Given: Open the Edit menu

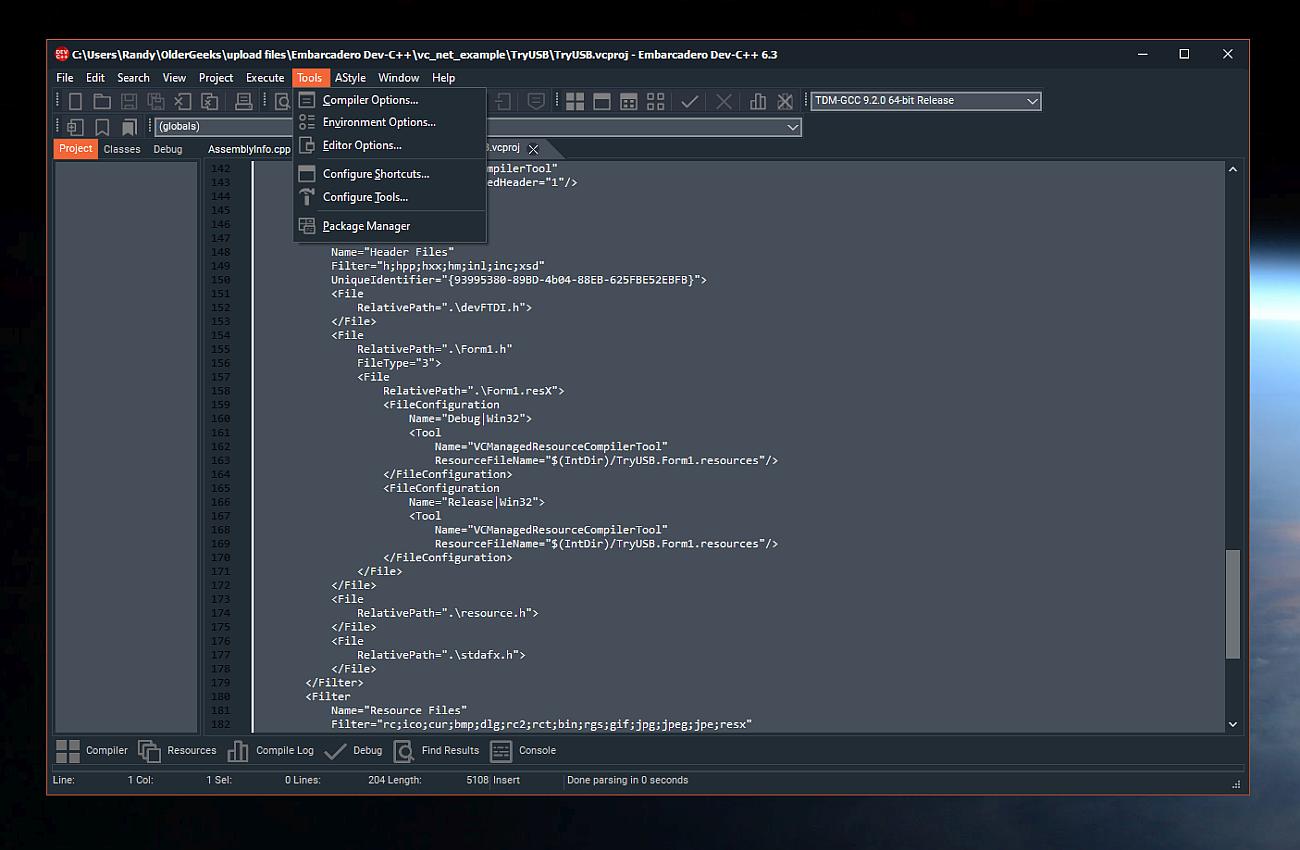Looking at the screenshot, I should 95,78.
